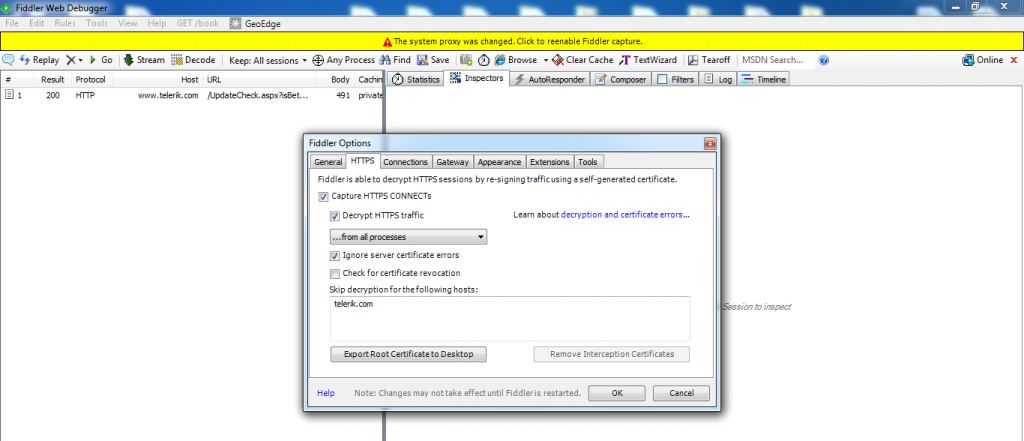Viewport: 1024px width, 441px height.
Task: Toggle Stream mode in toolbar
Action: tap(144, 60)
